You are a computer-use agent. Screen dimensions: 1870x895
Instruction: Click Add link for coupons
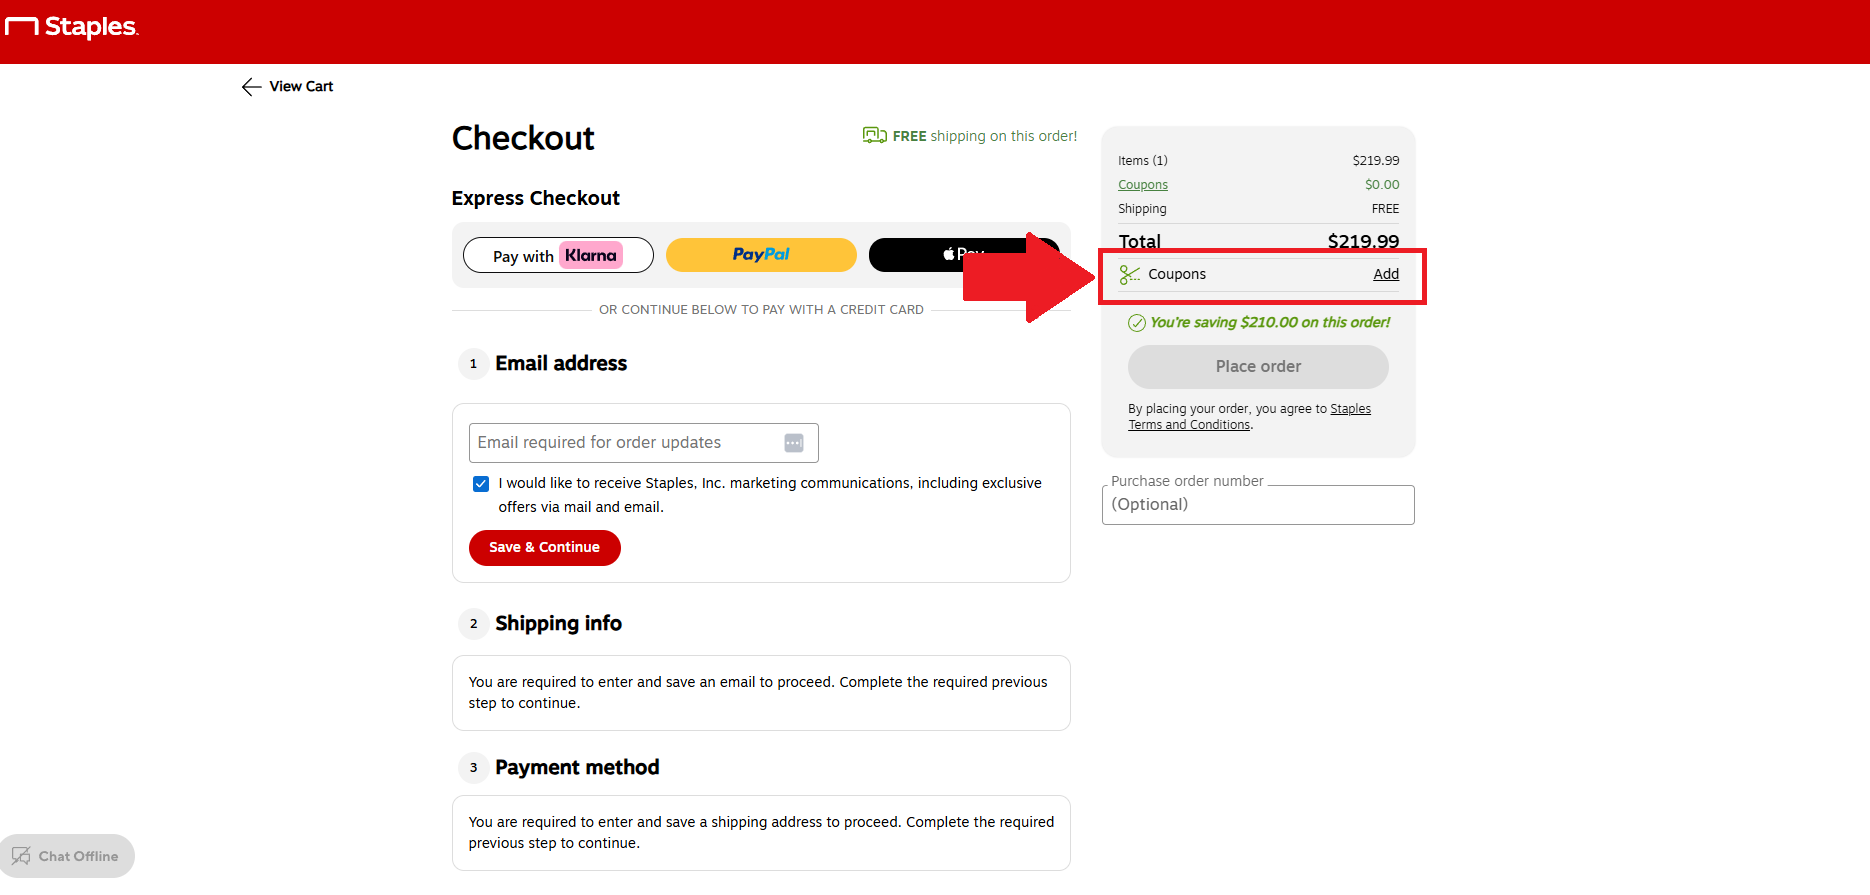(1386, 274)
